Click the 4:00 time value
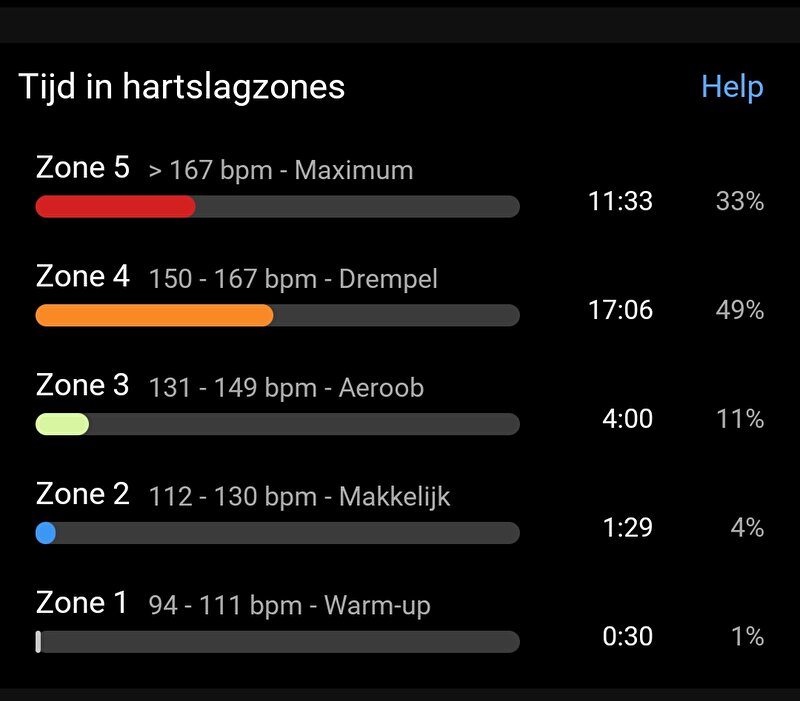Viewport: 800px width, 701px height. [628, 419]
